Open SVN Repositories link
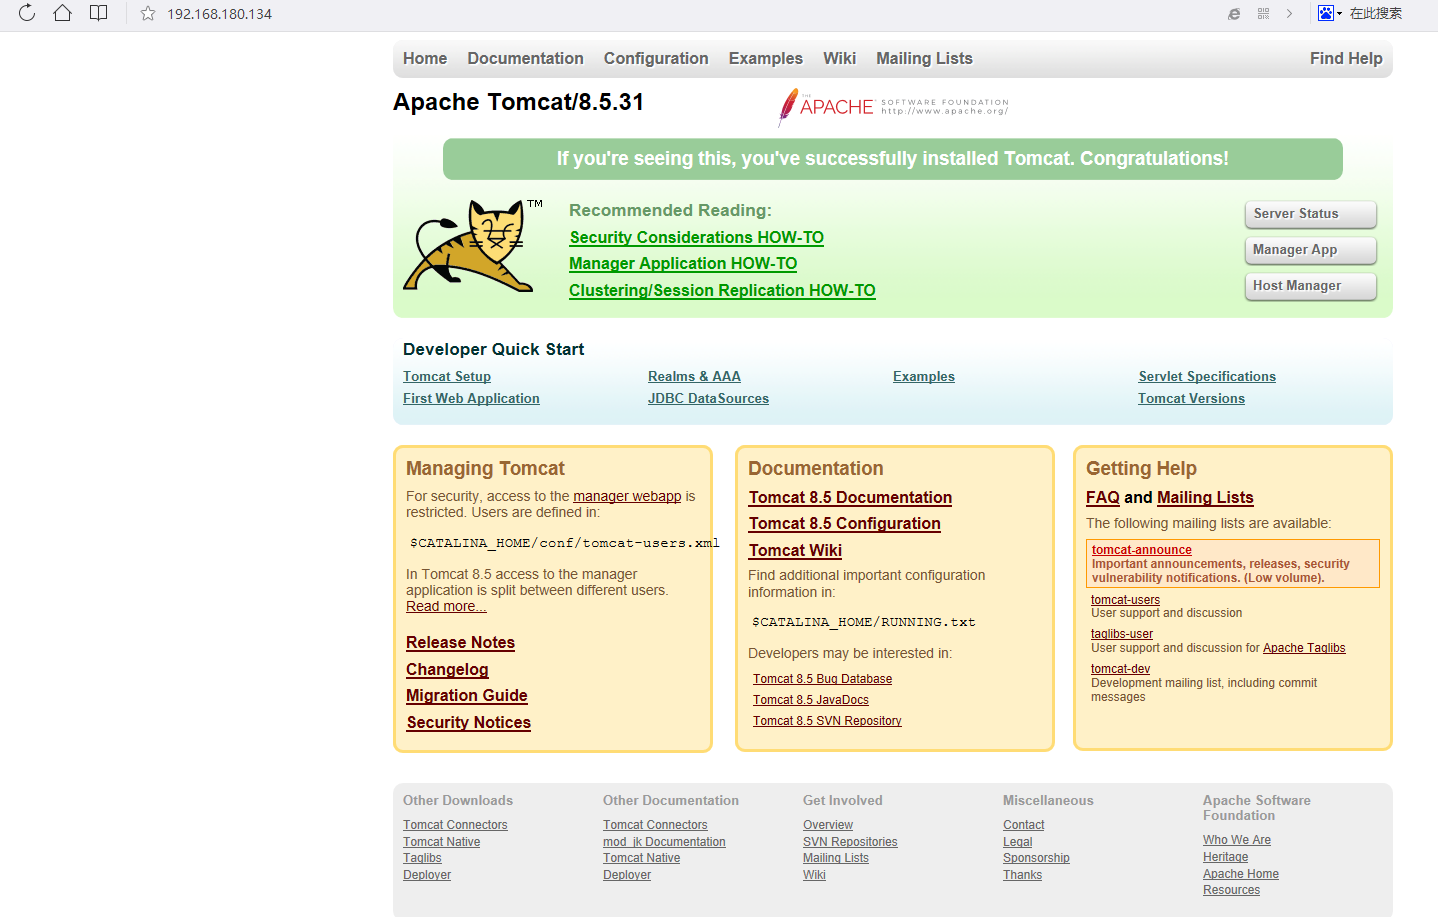 pyautogui.click(x=850, y=842)
